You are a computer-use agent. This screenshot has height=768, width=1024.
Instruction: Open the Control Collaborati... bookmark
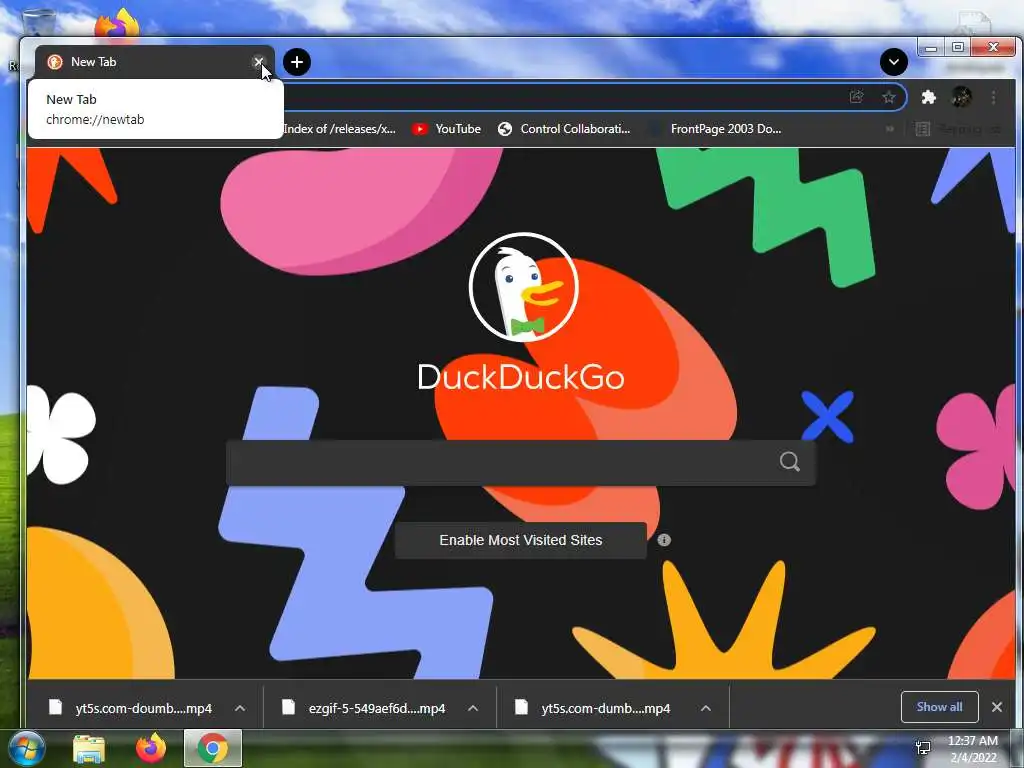564,129
